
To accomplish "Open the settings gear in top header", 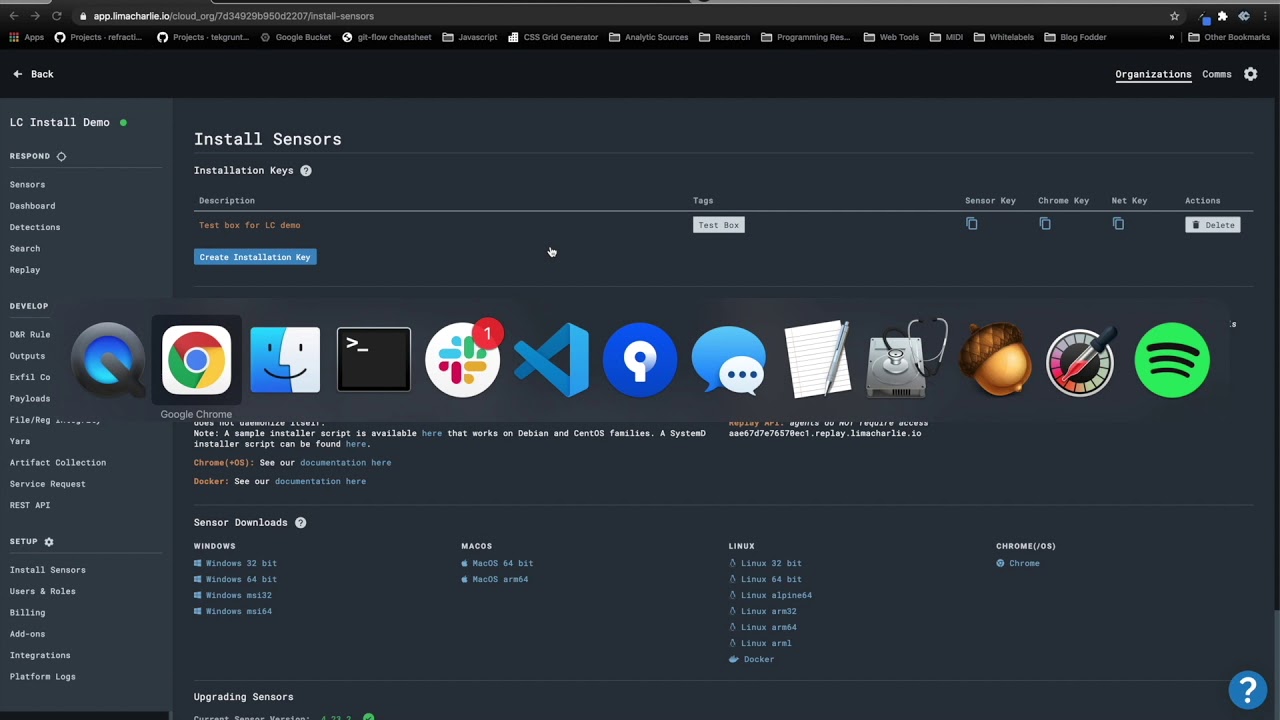I will 1250,74.
